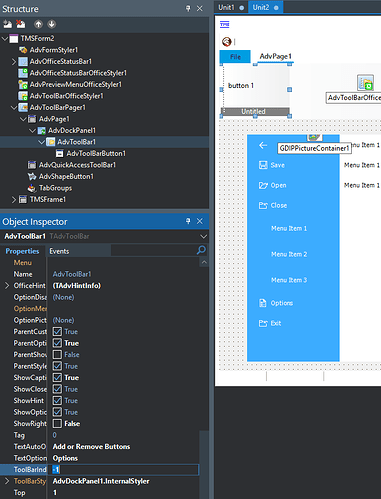Click the Close folder icon in the blue menu
381x499 pixels.
click(x=263, y=205)
